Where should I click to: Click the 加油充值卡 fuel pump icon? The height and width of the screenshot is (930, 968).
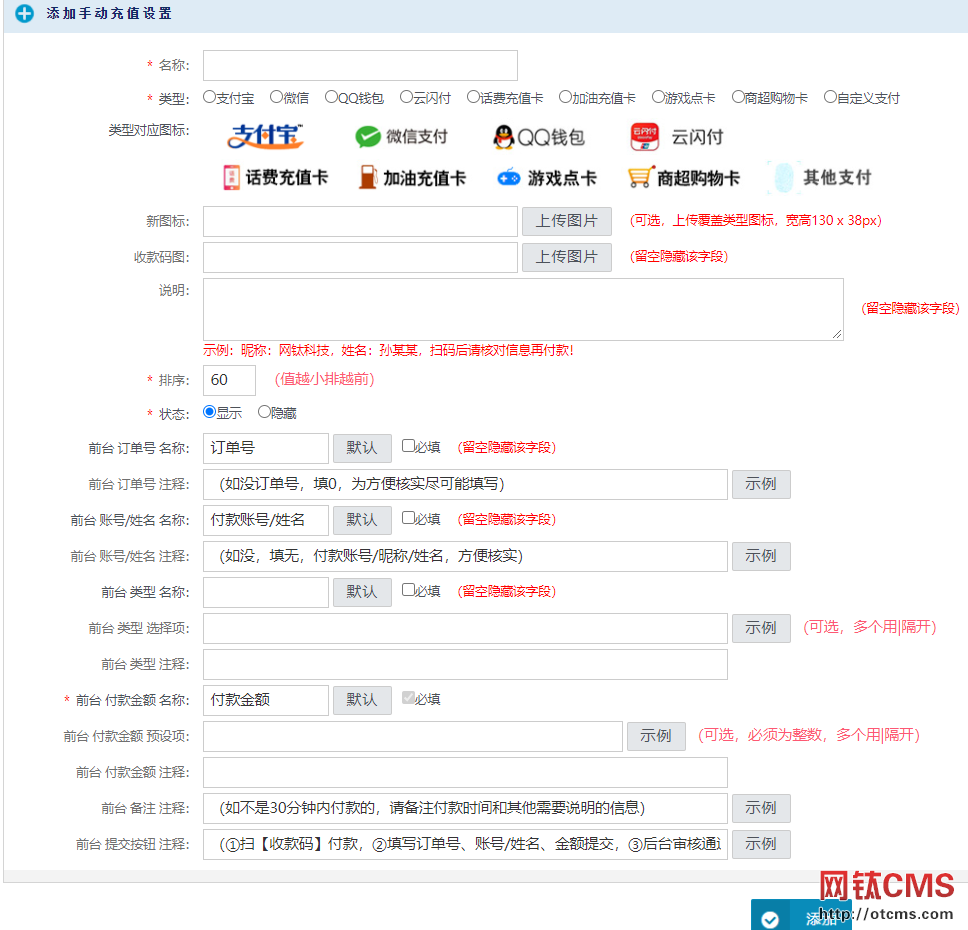pos(367,178)
